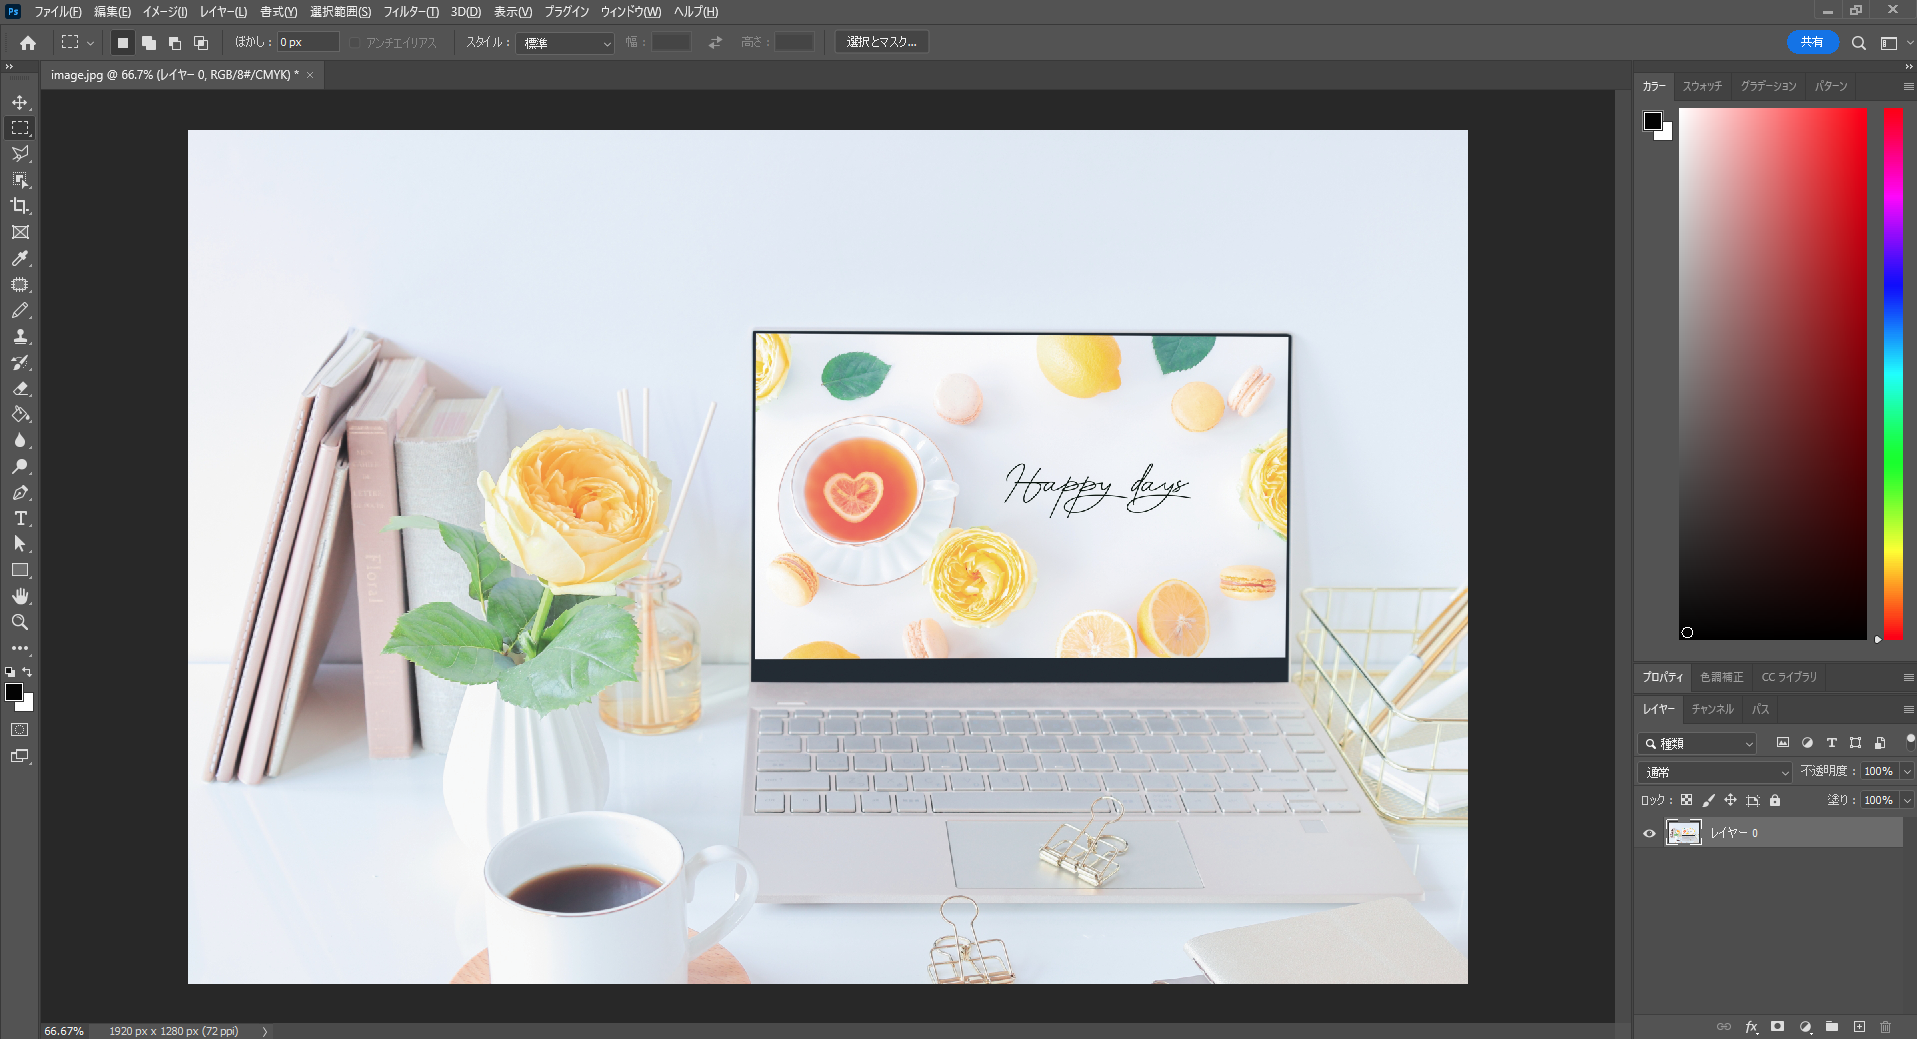This screenshot has width=1917, height=1039.
Task: Toggle visibility of レイヤー 0 layer
Action: [1650, 833]
